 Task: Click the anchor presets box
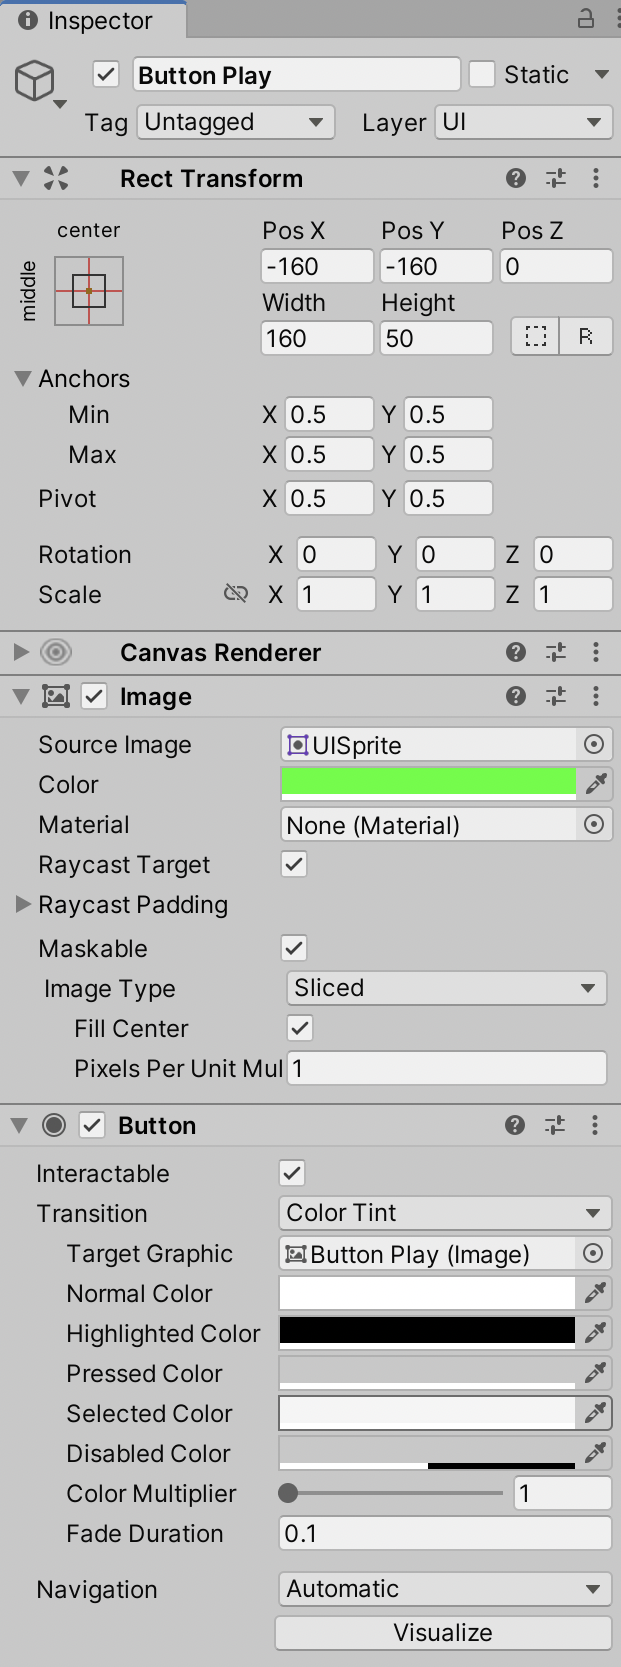pos(89,291)
